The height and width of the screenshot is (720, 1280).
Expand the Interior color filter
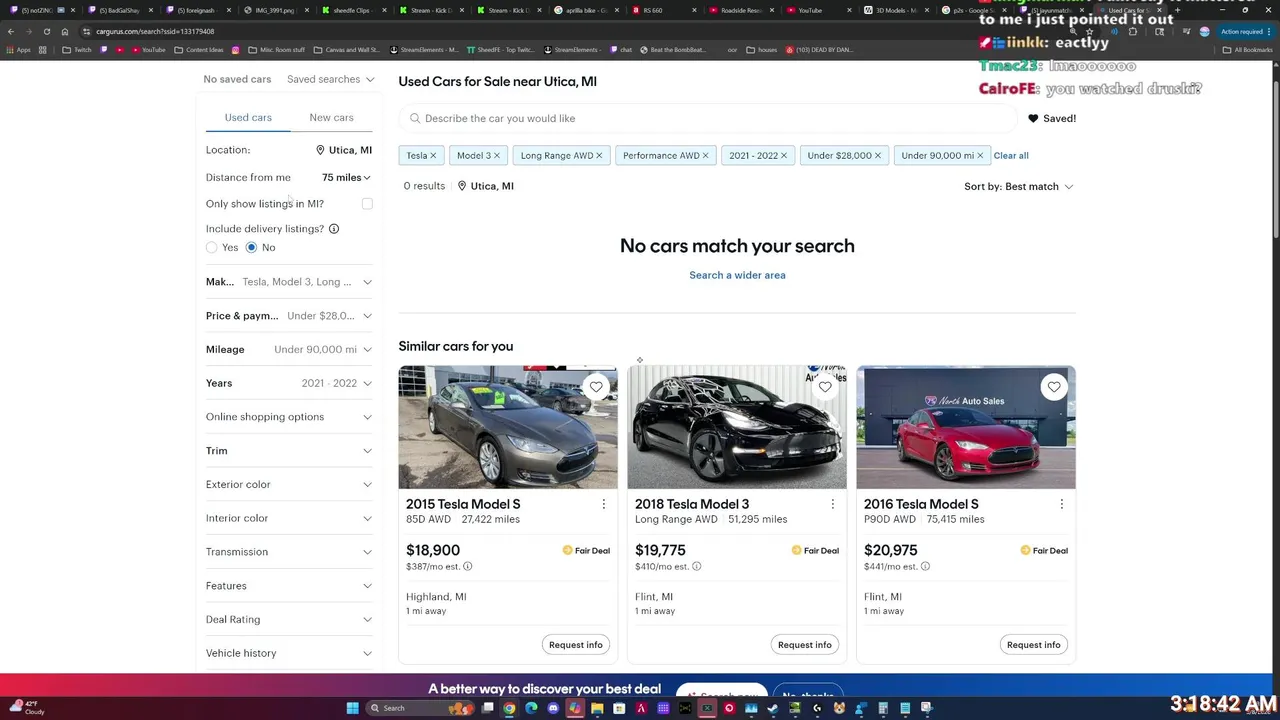point(289,518)
